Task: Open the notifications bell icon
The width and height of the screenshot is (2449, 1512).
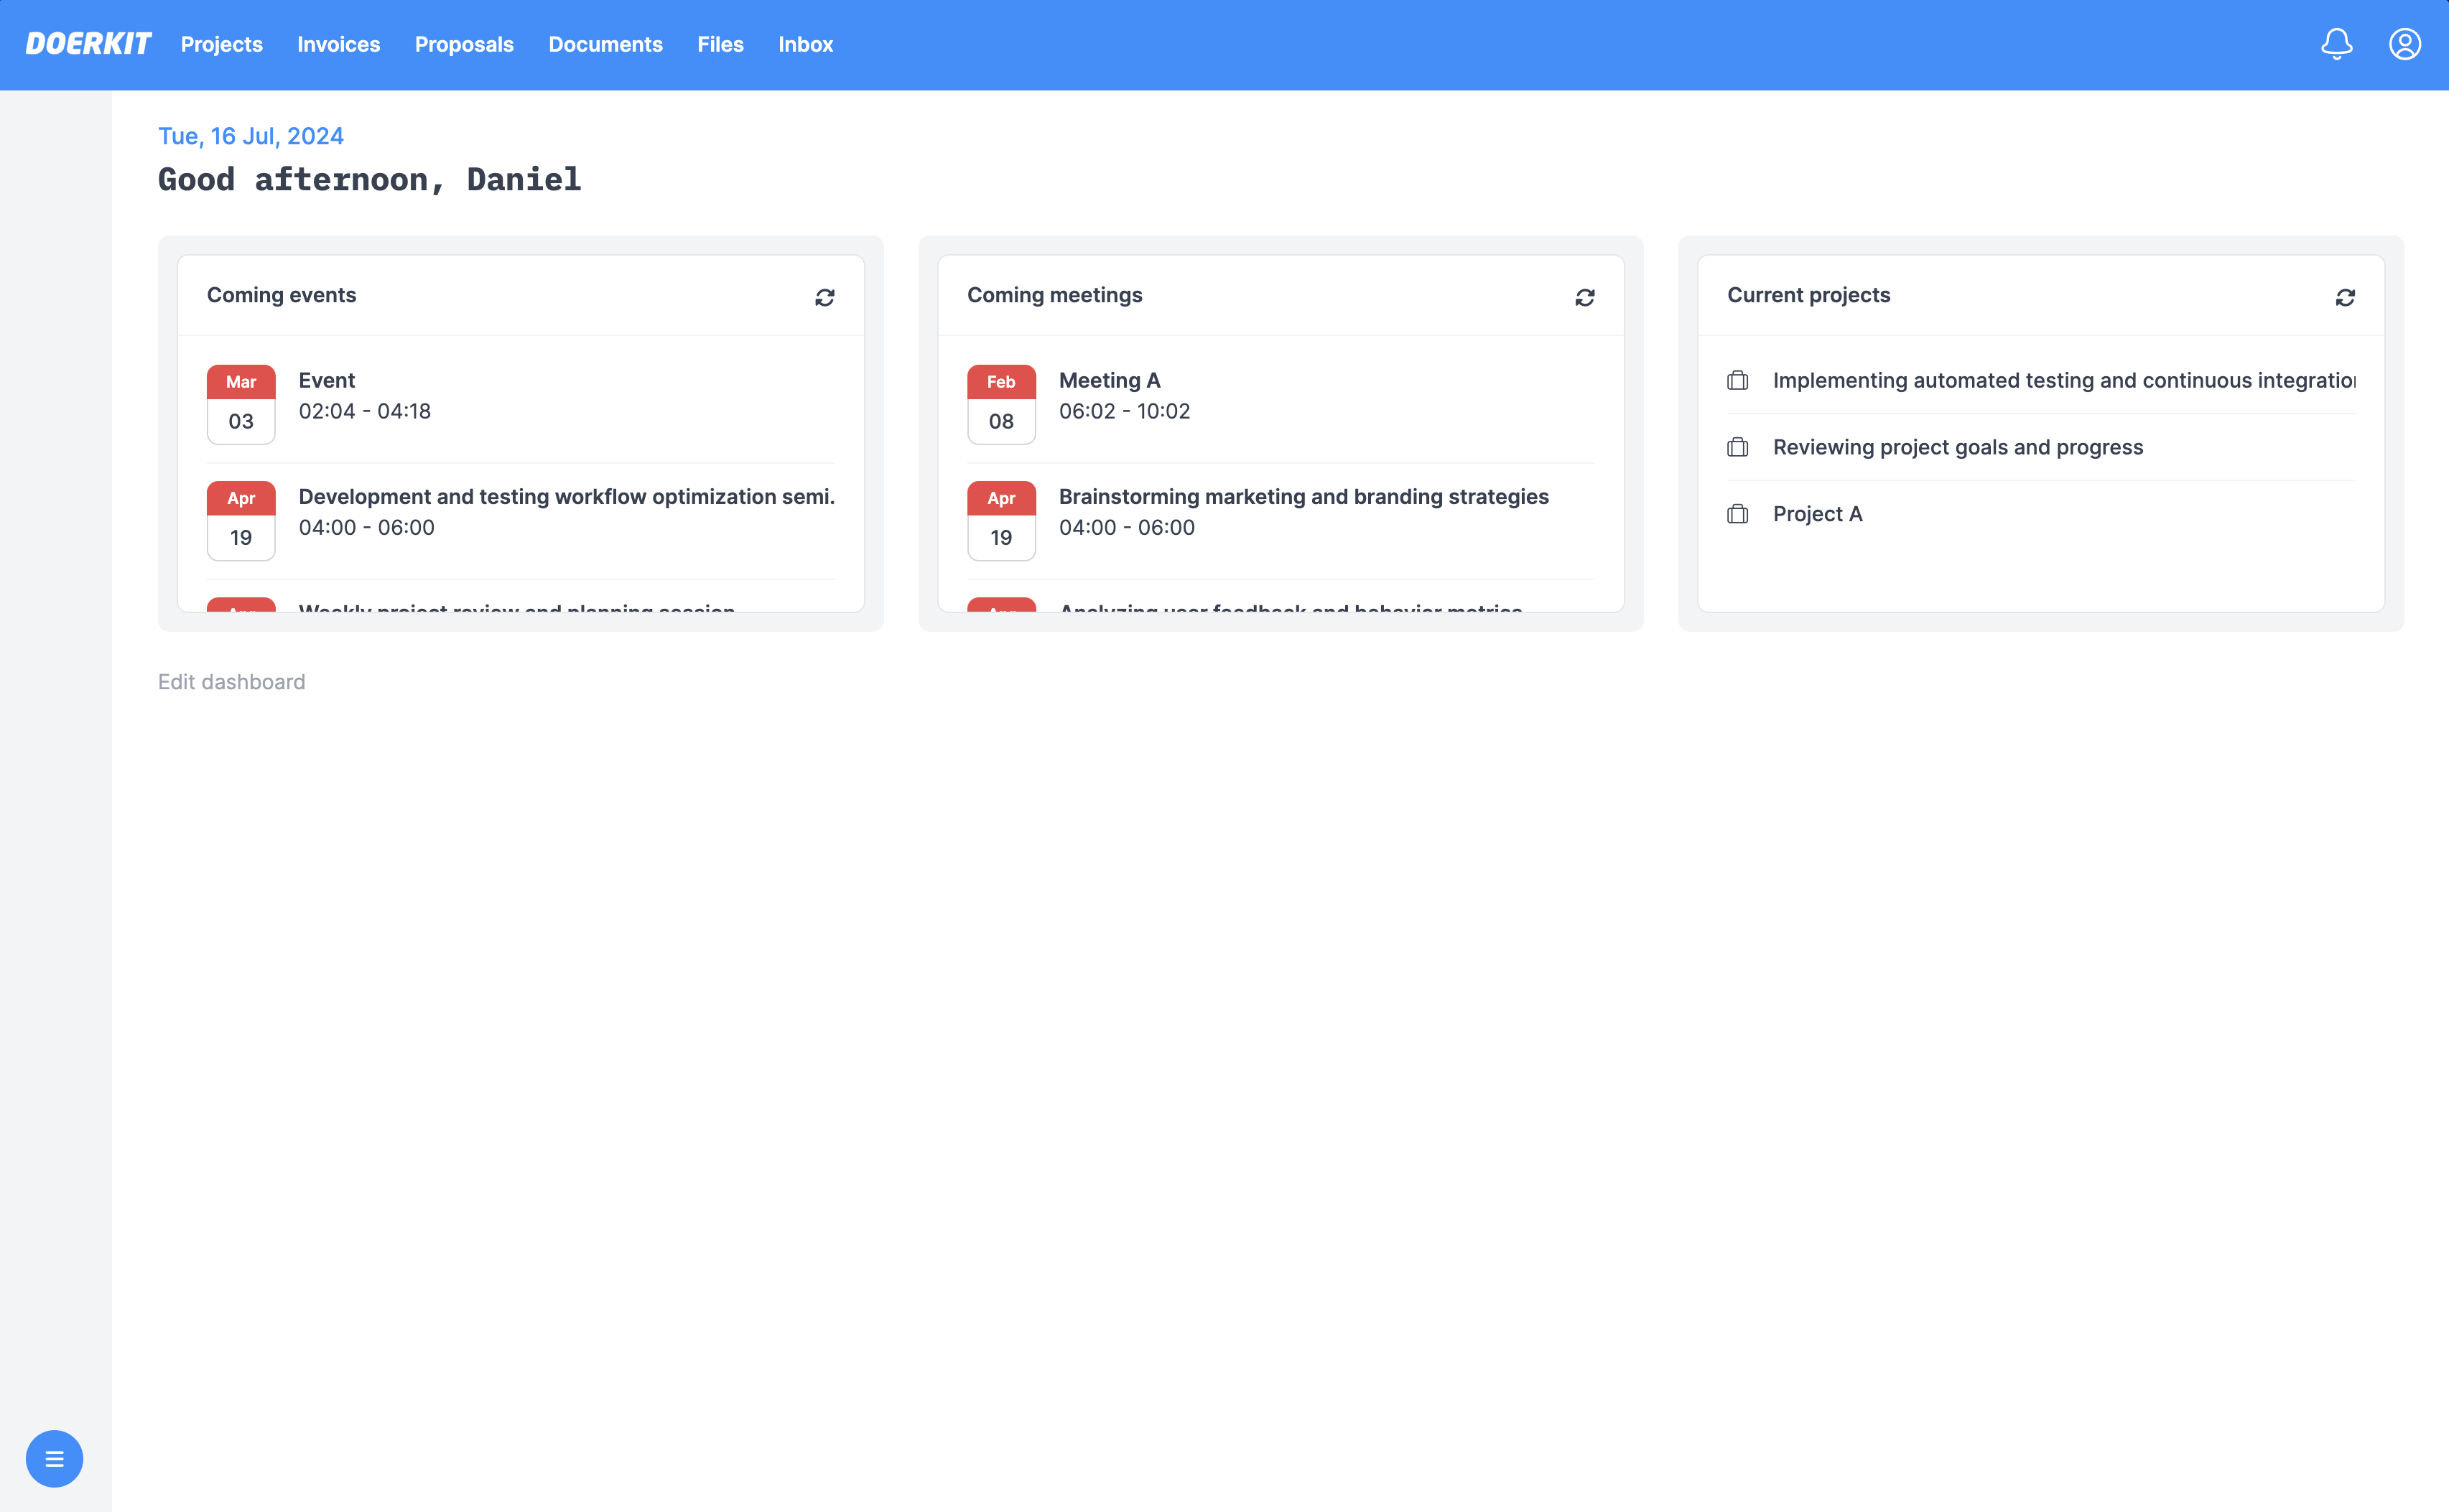Action: [2336, 44]
